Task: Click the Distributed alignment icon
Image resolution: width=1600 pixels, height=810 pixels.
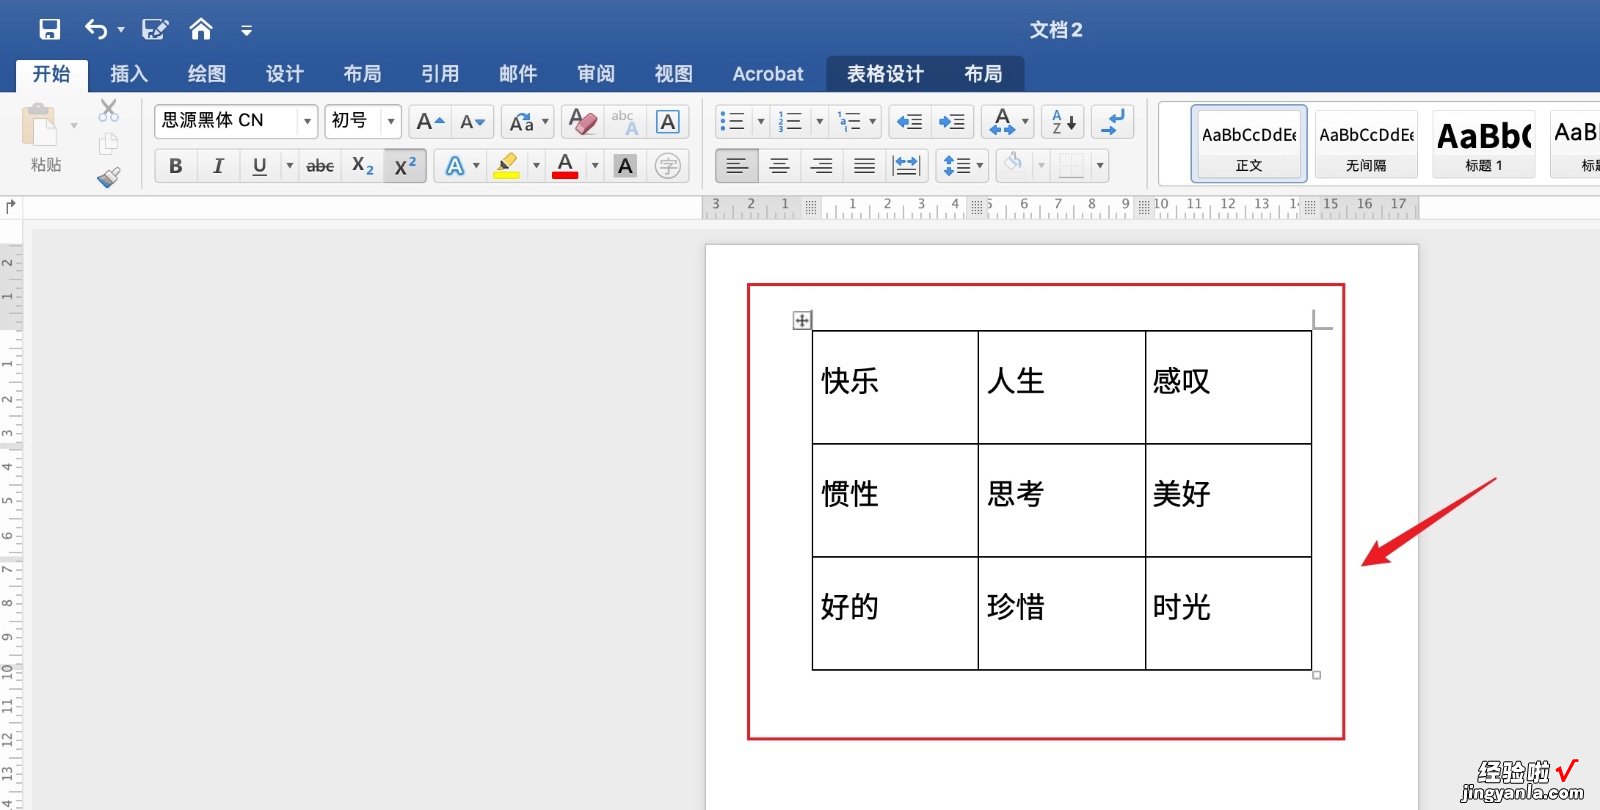Action: pos(907,166)
